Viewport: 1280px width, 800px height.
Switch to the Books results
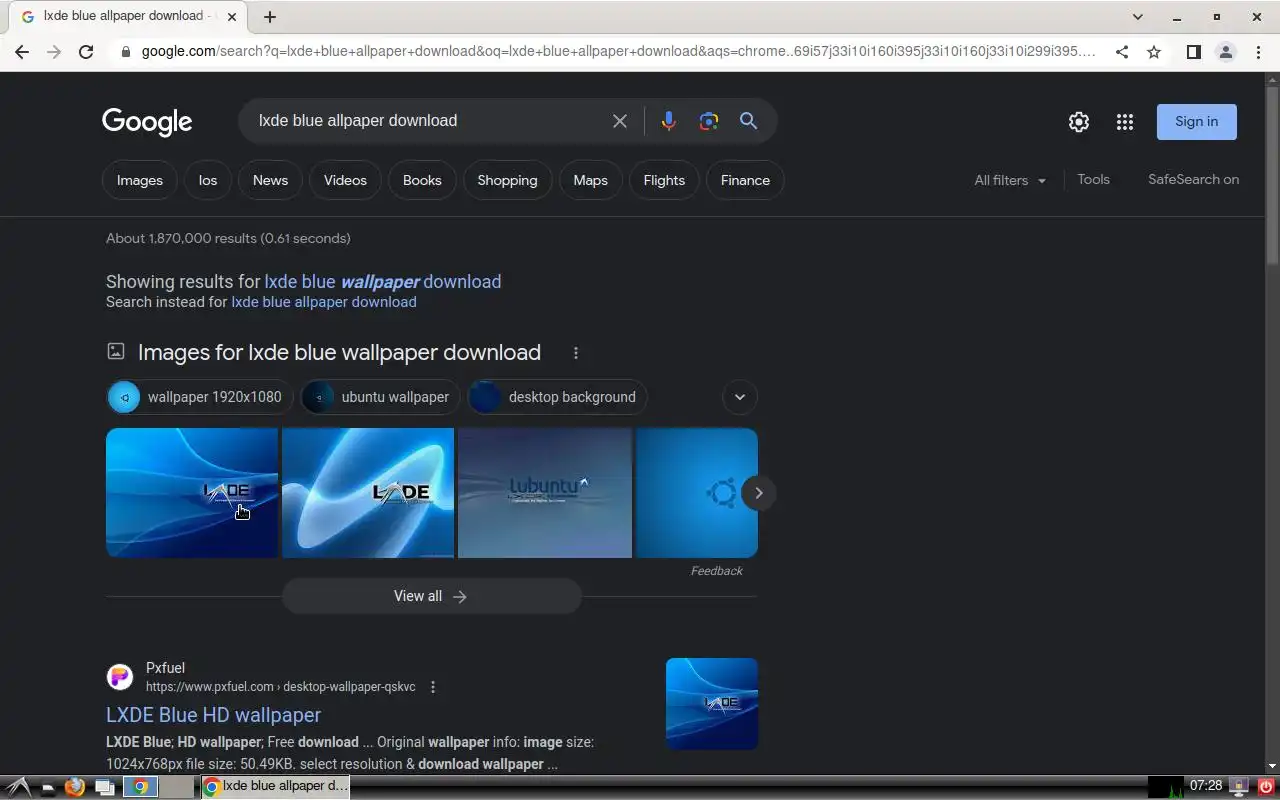[x=422, y=180]
